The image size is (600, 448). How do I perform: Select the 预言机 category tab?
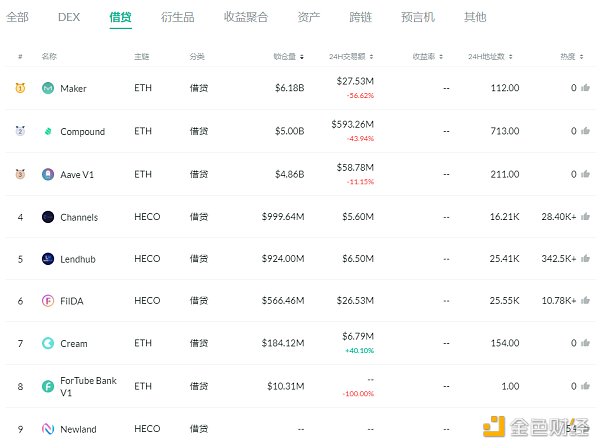coord(415,17)
